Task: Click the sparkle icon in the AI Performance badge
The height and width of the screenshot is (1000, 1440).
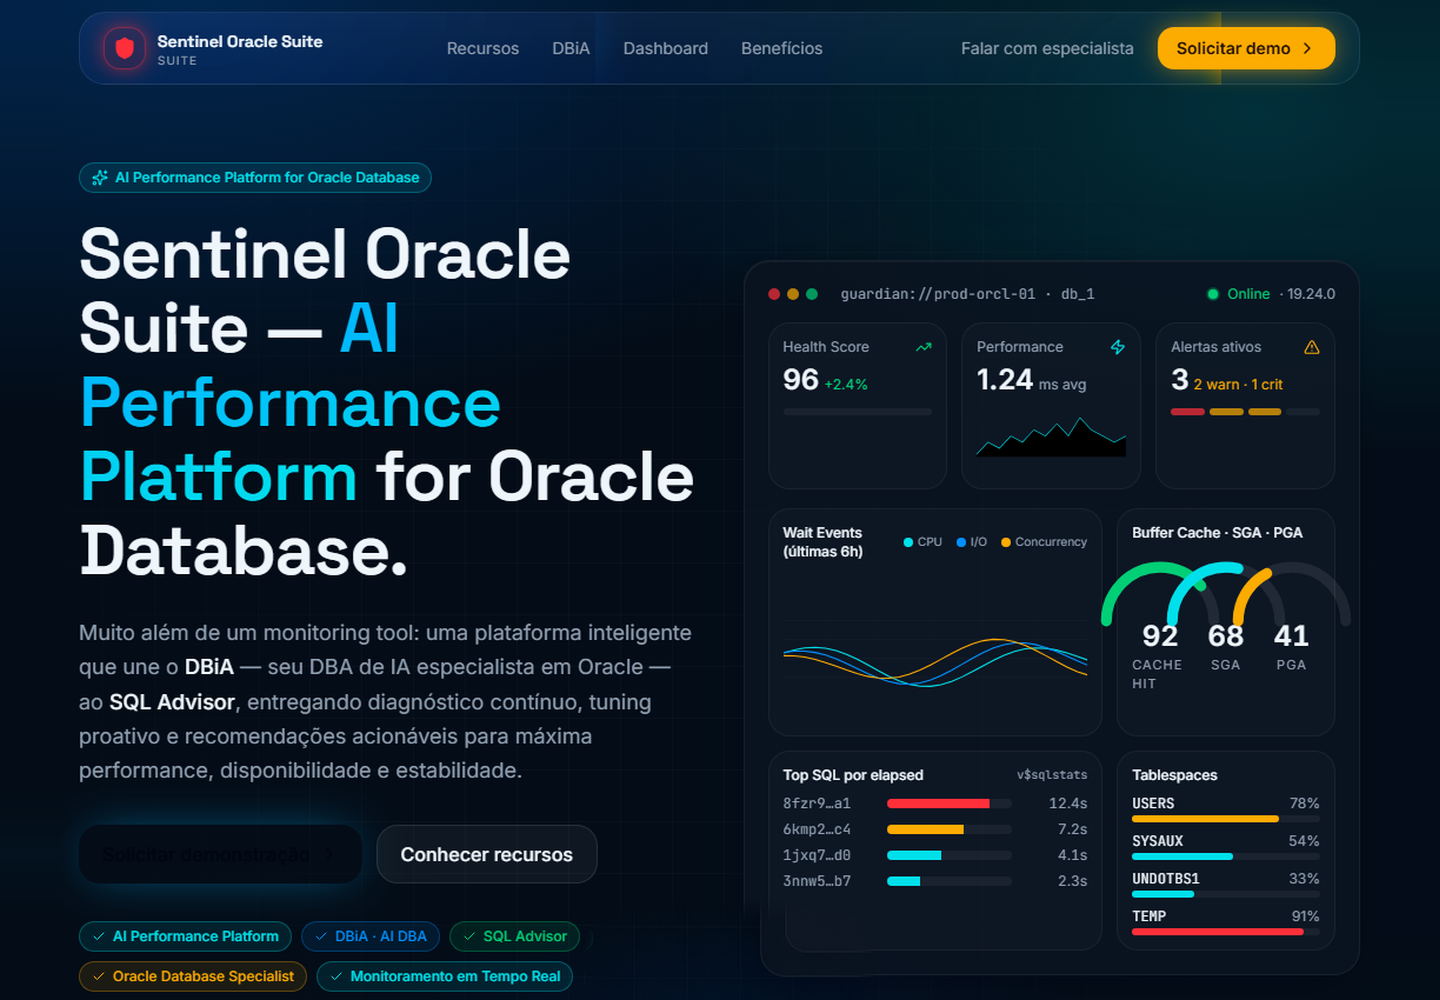Action: [100, 178]
